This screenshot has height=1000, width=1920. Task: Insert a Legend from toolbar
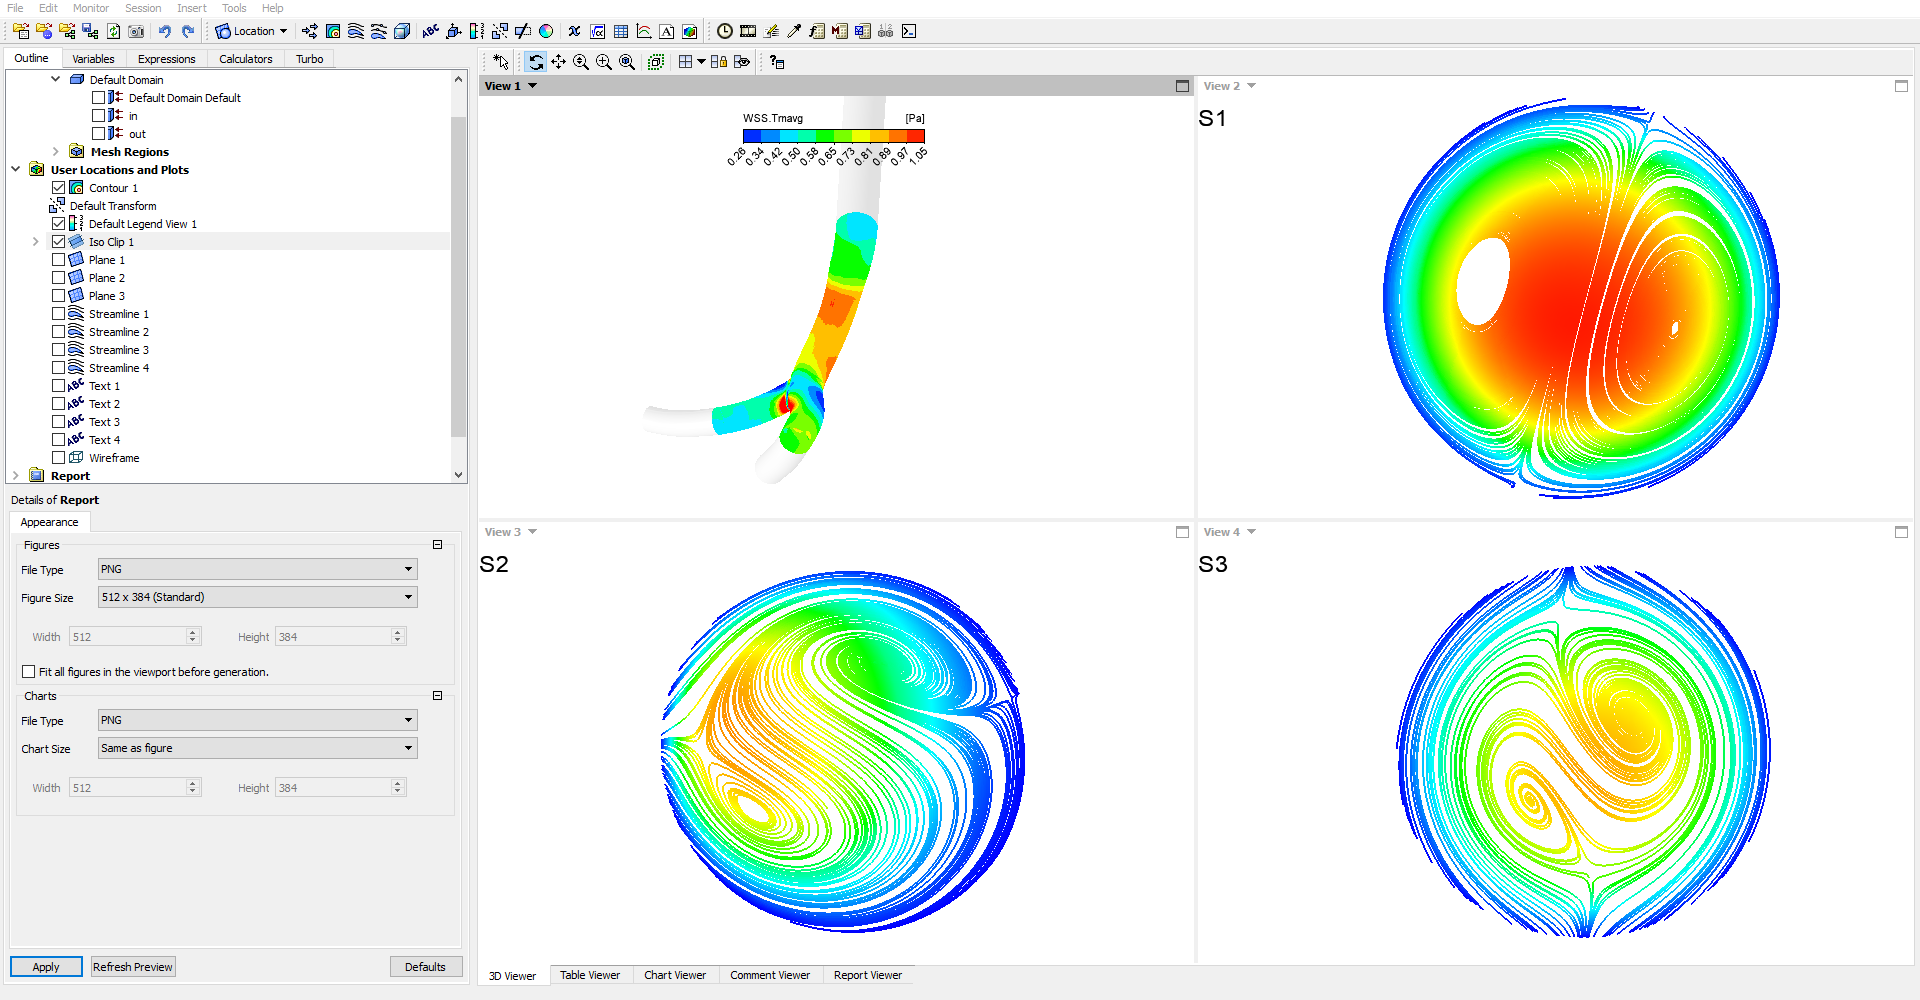coord(477,31)
